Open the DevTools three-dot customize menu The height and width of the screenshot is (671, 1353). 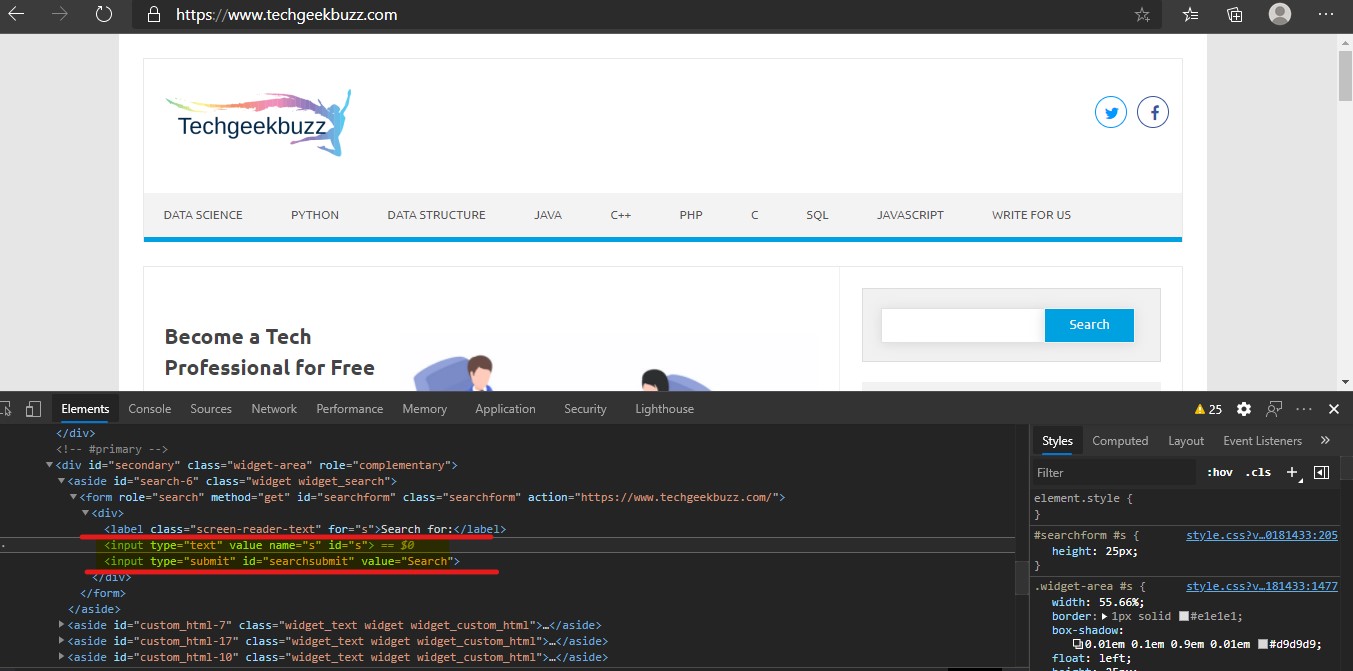click(x=1304, y=409)
